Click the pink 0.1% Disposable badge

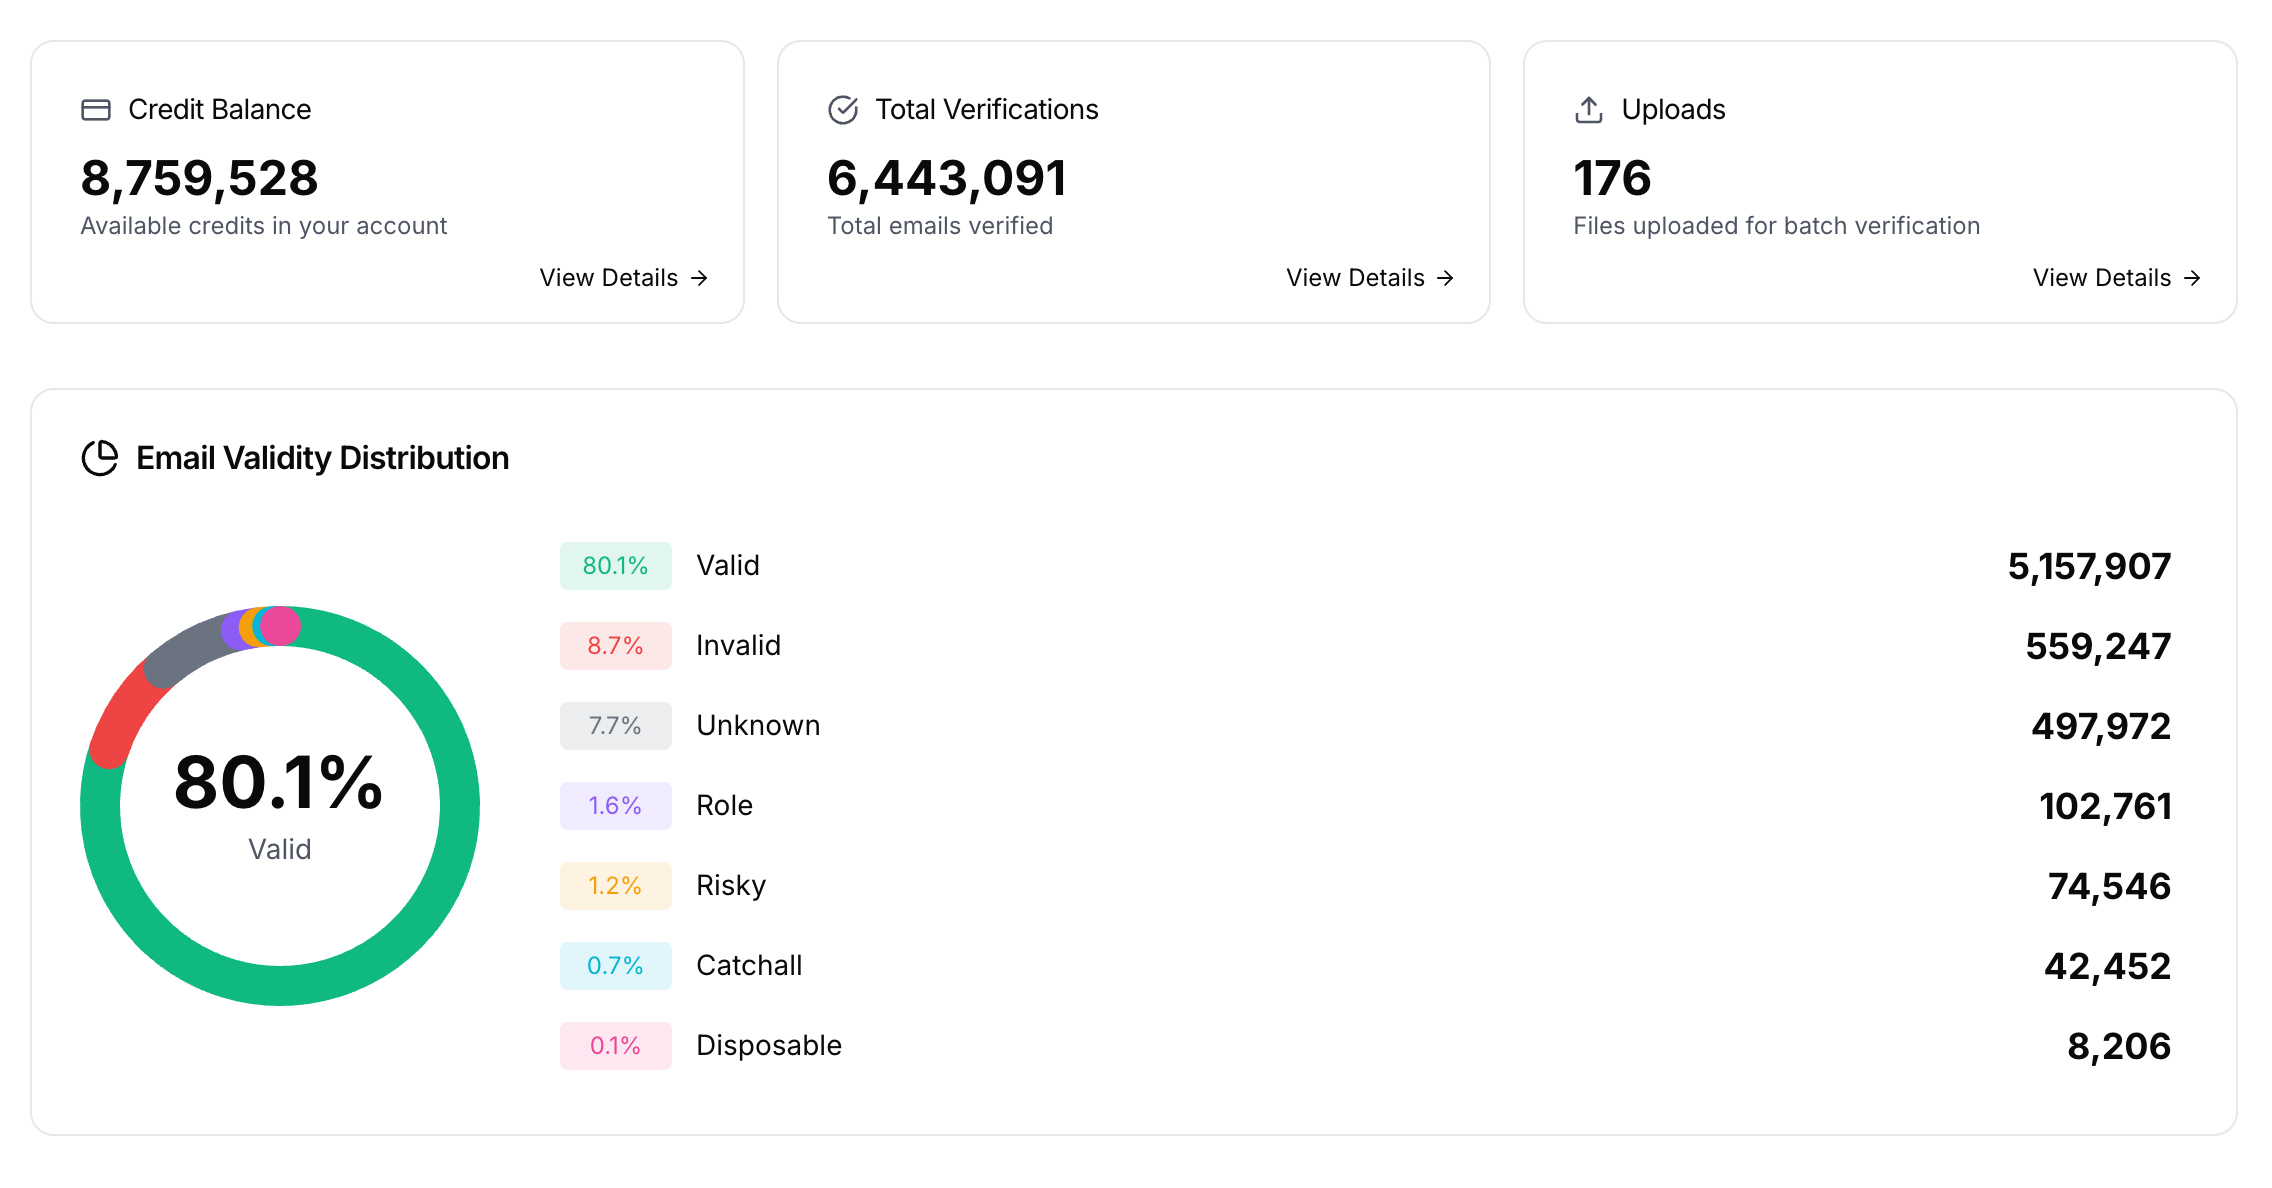pos(615,1046)
